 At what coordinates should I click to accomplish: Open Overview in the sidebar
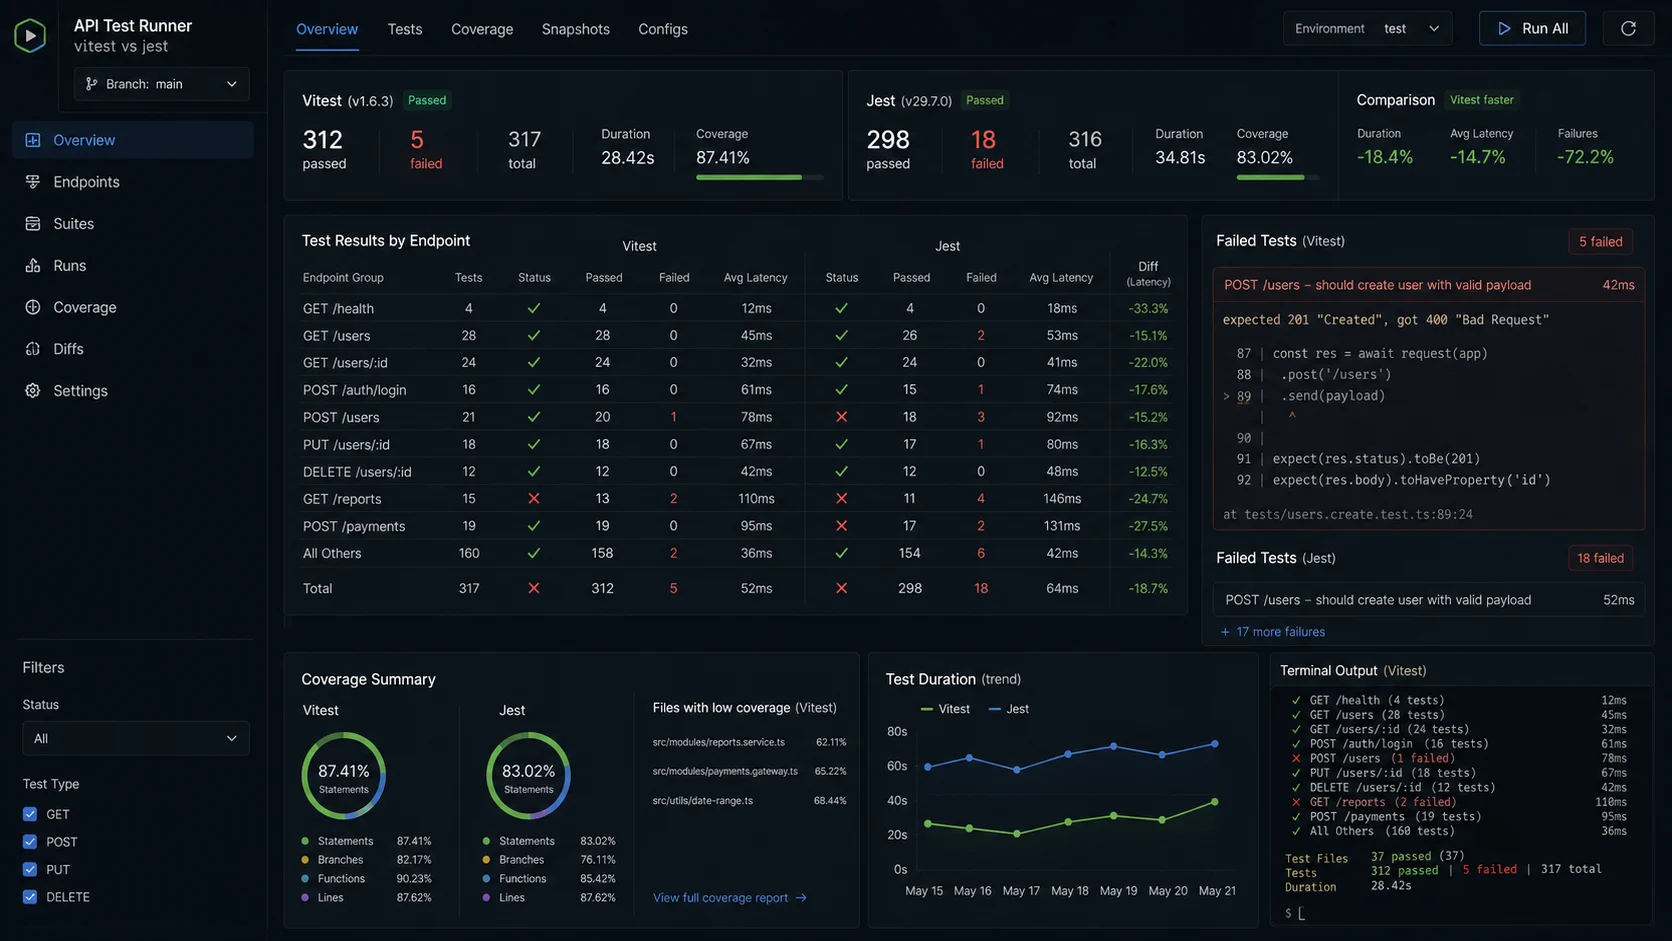tap(132, 140)
